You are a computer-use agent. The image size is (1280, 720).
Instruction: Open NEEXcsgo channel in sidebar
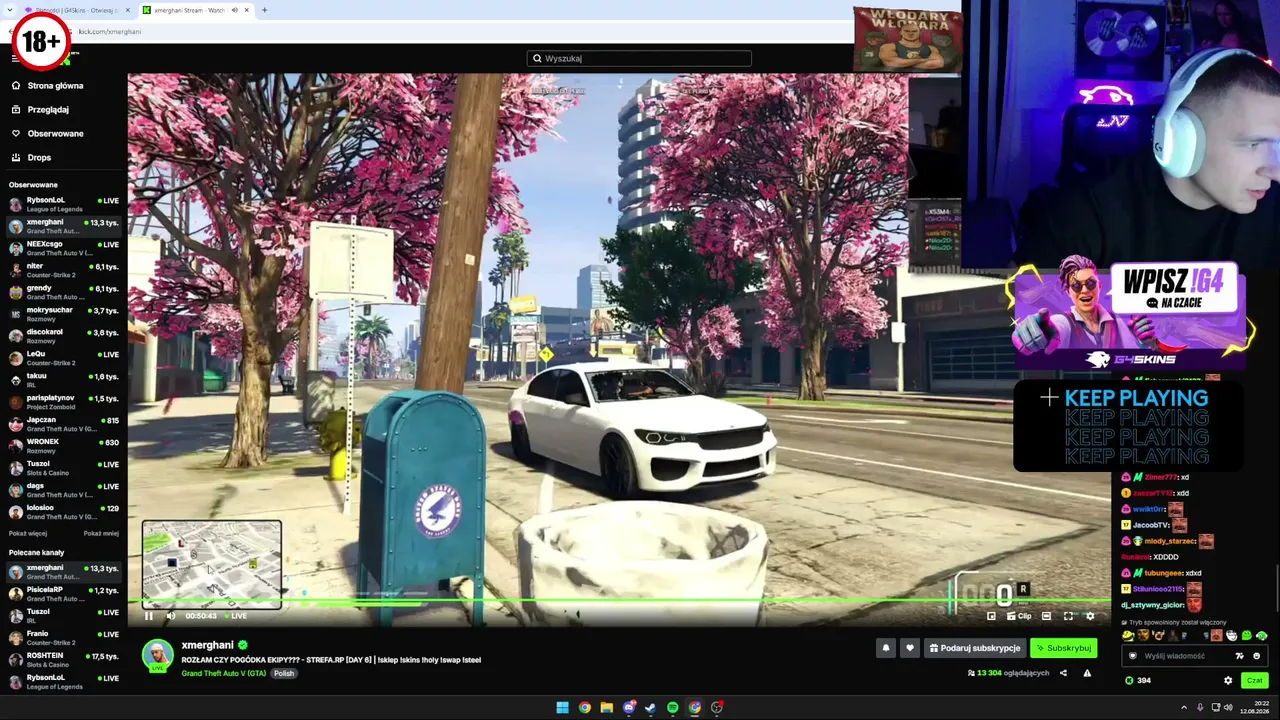[64, 248]
